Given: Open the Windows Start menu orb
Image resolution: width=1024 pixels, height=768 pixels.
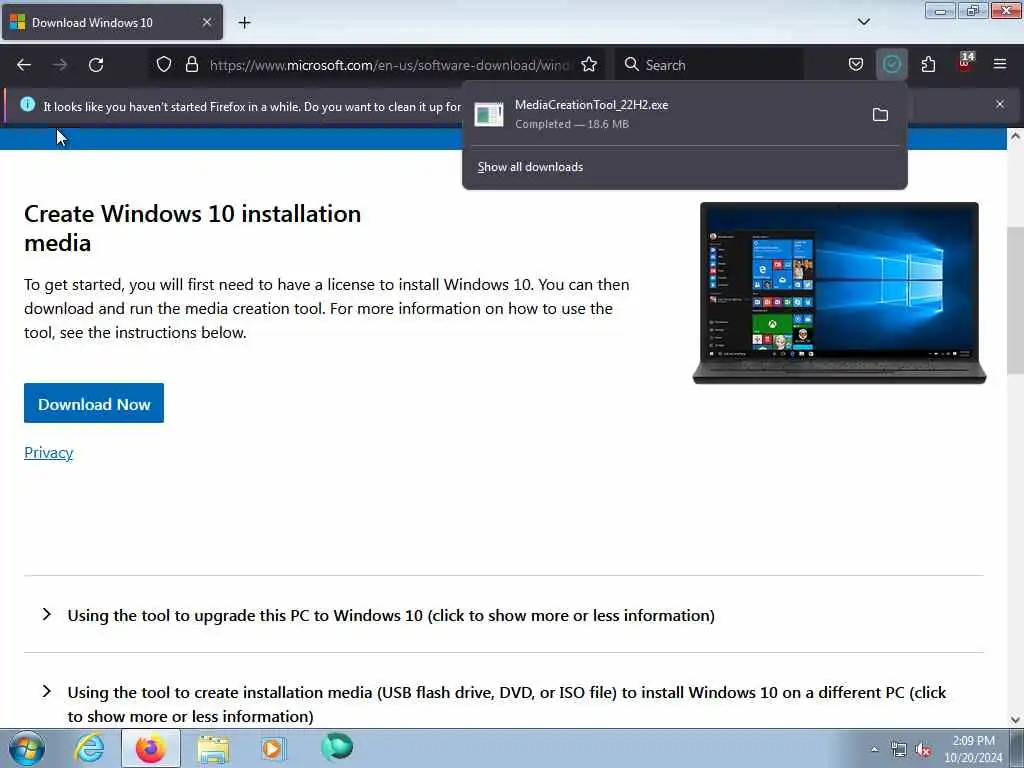Looking at the screenshot, I should pos(27,748).
